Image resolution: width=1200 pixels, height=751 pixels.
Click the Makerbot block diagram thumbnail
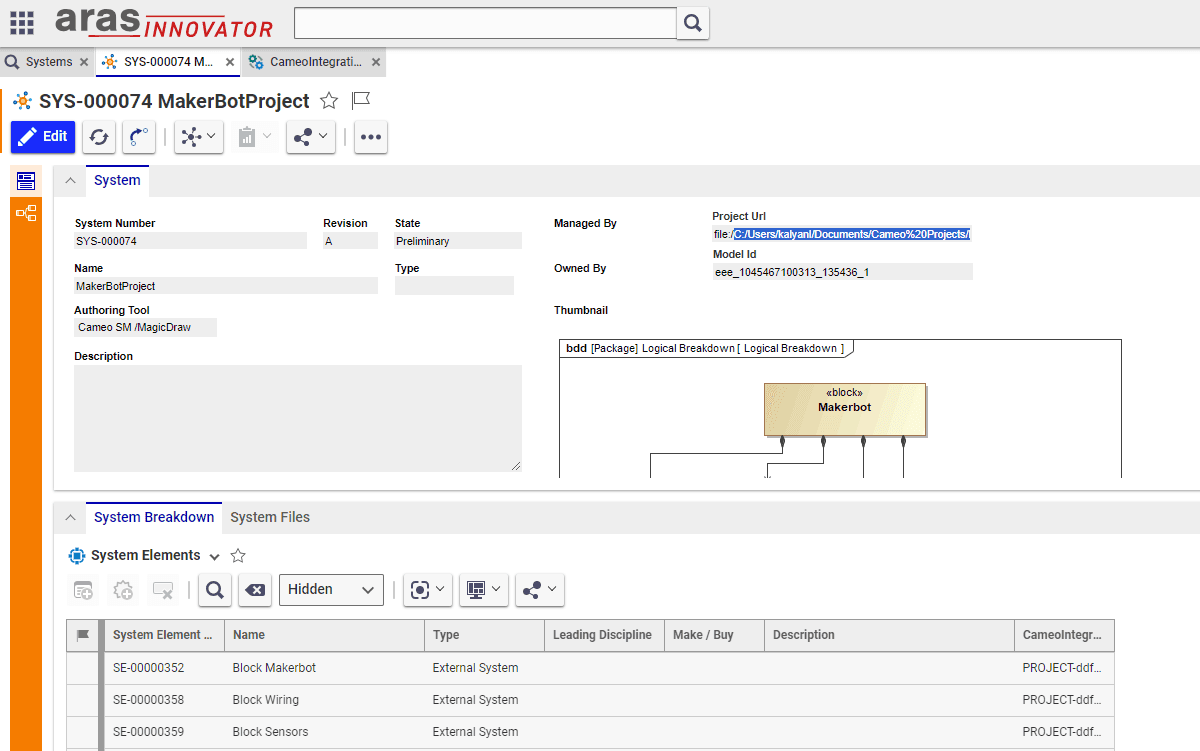pos(840,408)
